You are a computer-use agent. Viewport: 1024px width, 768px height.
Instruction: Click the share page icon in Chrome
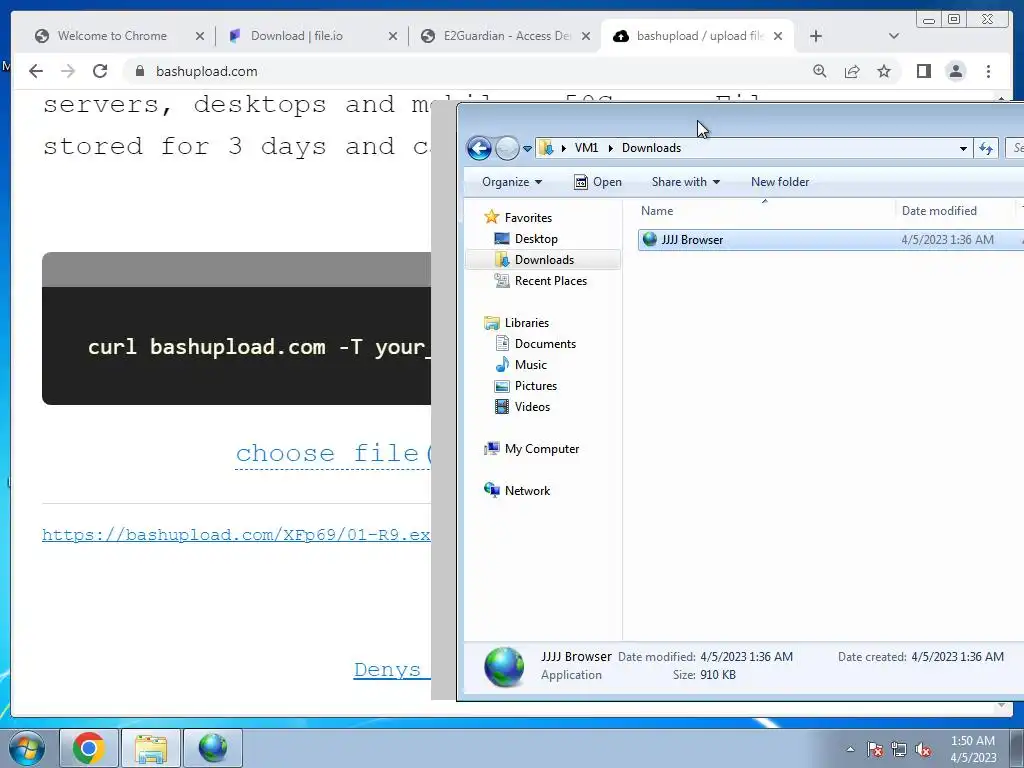tap(852, 71)
